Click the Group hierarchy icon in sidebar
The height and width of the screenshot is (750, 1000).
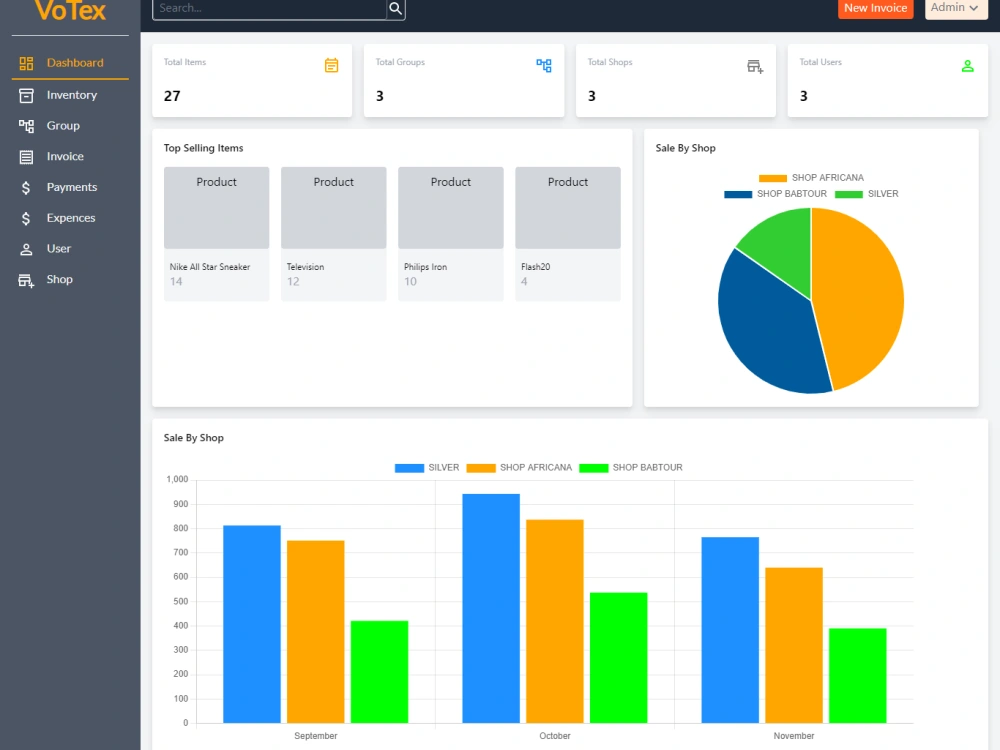[26, 126]
